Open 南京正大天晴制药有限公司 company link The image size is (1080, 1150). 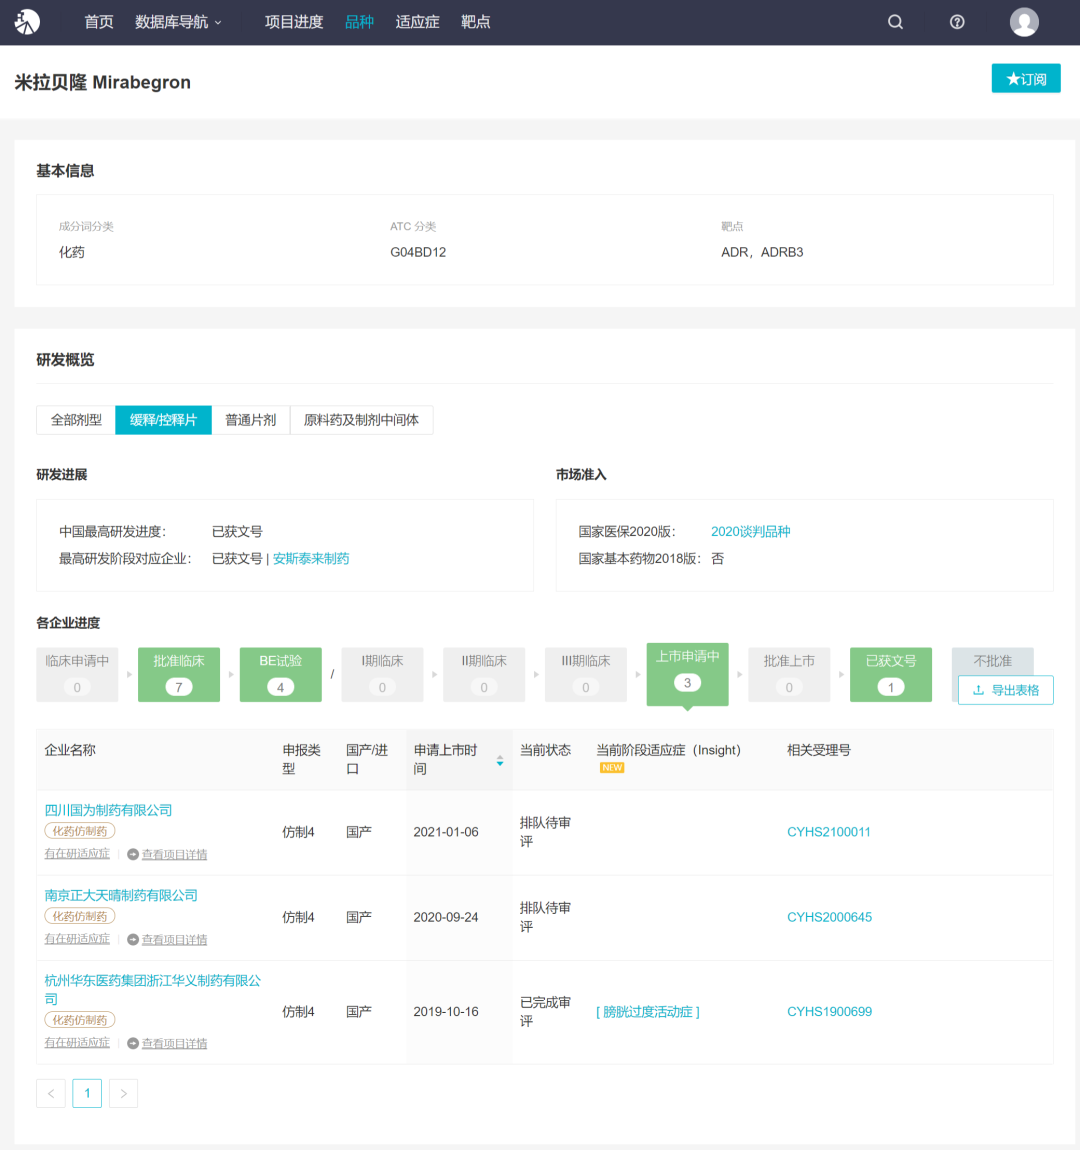121,896
